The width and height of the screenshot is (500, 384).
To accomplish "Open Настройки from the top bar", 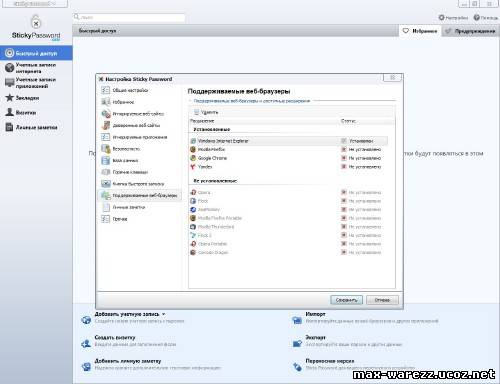I will pos(453,18).
